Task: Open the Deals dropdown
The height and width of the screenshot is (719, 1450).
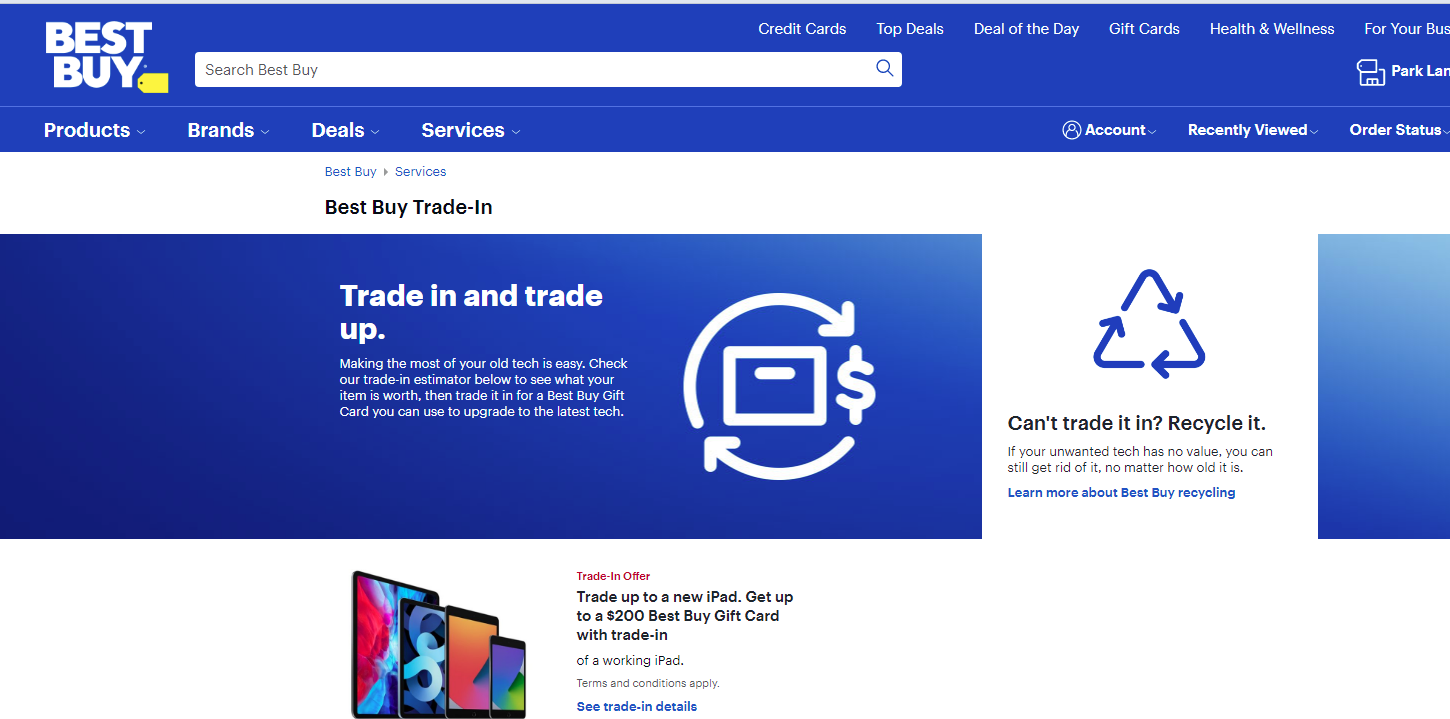Action: point(345,130)
